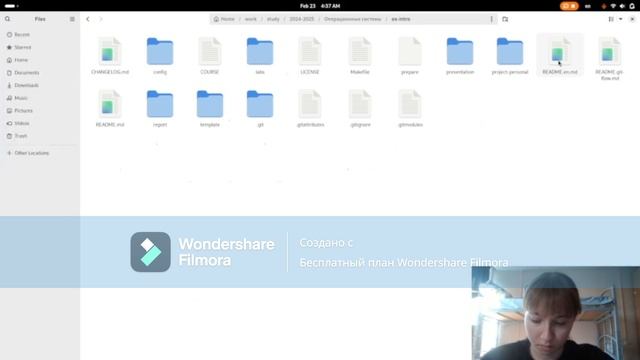Select the README.en.md file

click(x=560, y=56)
